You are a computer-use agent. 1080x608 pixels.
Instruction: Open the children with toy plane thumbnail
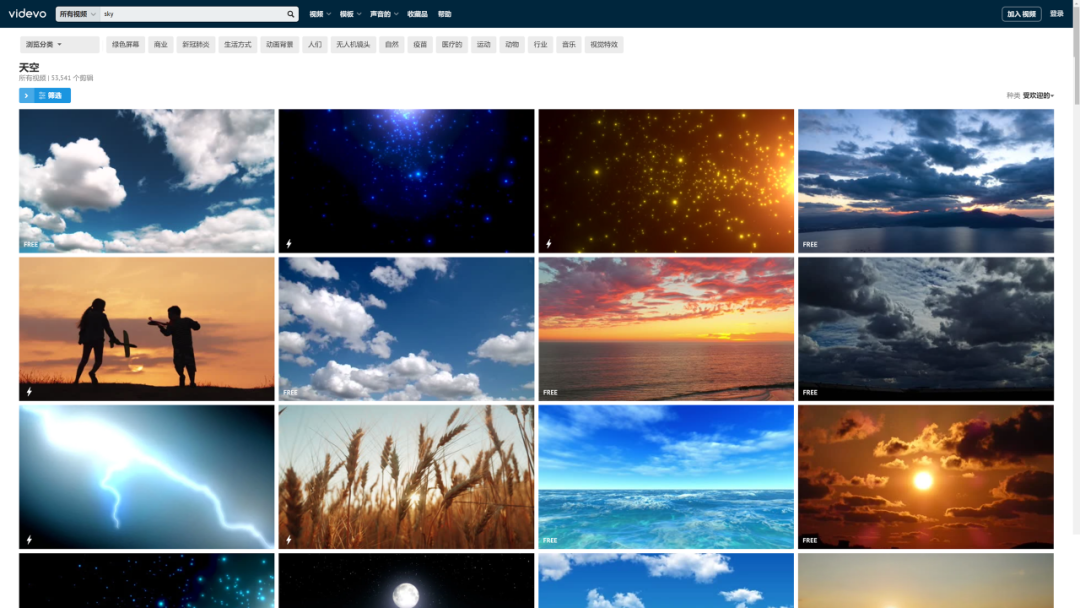click(147, 329)
